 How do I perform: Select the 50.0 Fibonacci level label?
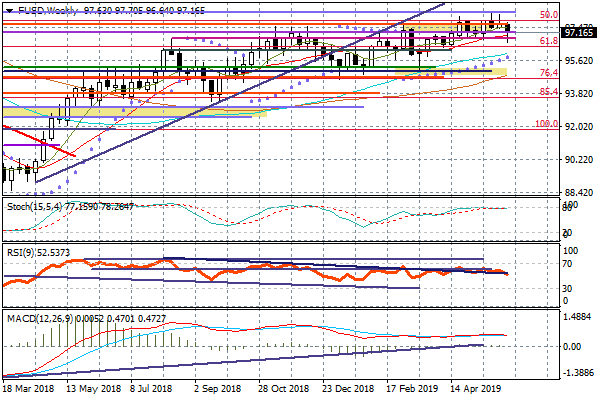tap(548, 16)
